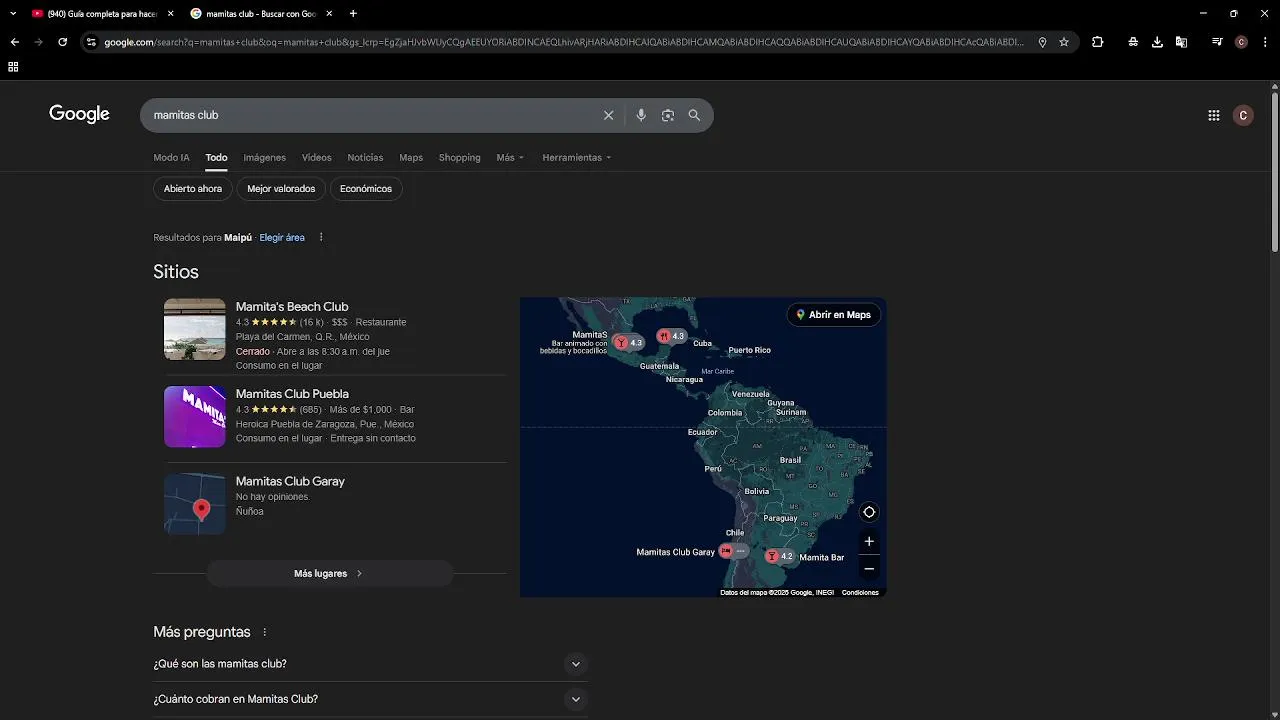Screen dimensions: 1280x720
Task: Expand ¿Qué son las mamitas club? question
Action: (x=370, y=664)
